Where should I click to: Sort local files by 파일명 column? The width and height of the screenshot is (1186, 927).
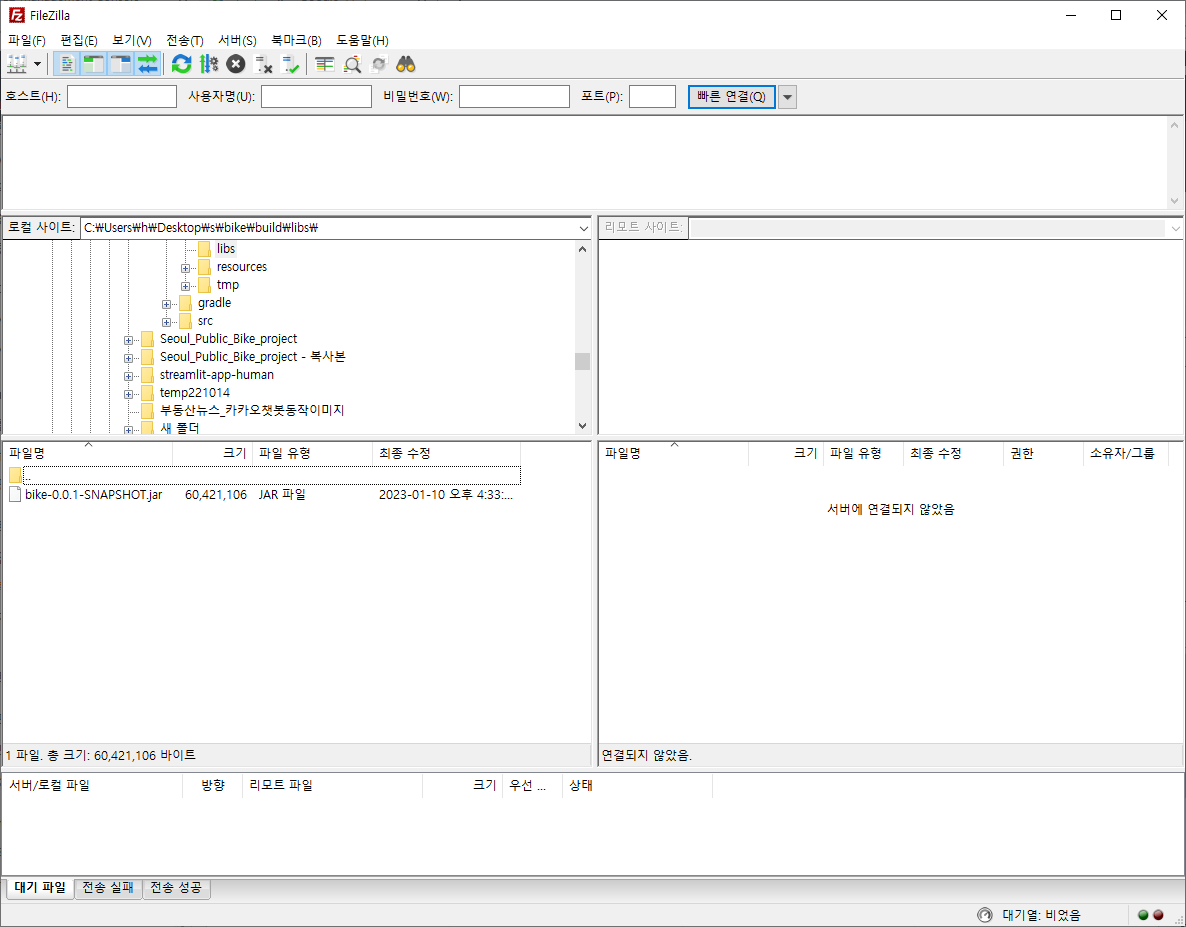[88, 454]
